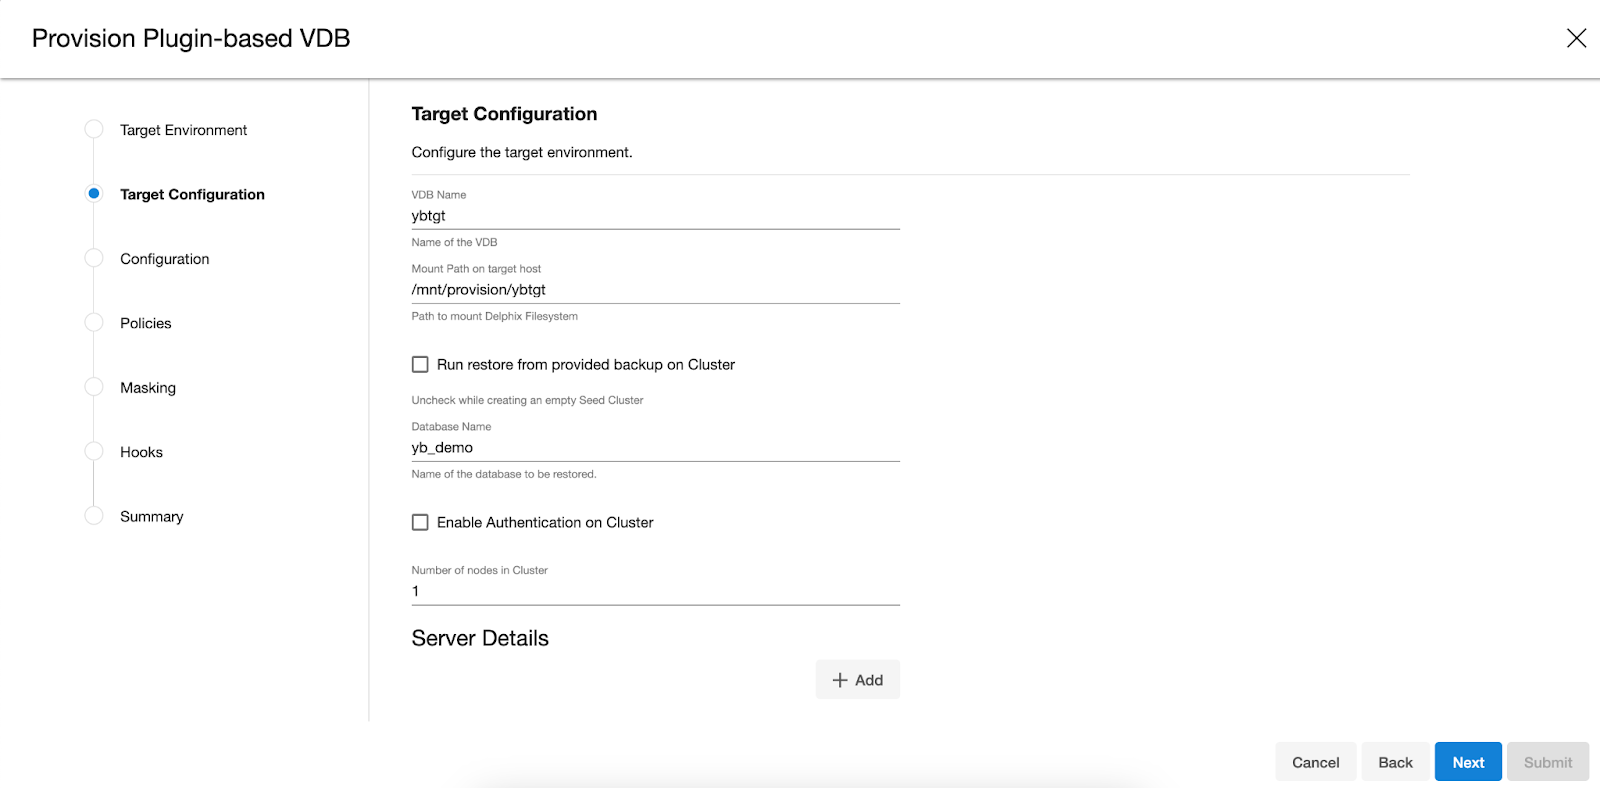Click the Back button
1600x788 pixels.
coord(1395,762)
